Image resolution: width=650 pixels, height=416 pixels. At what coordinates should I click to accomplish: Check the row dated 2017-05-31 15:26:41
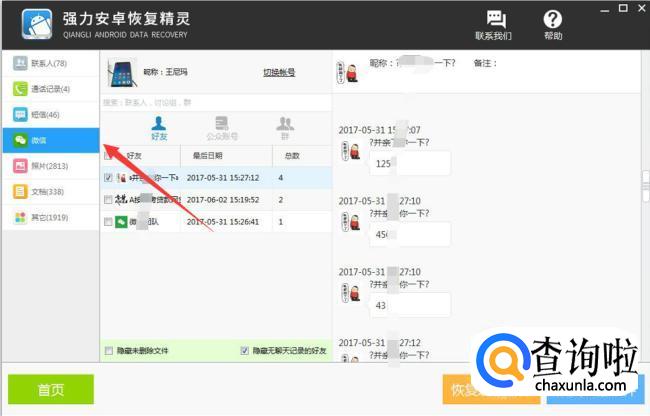pos(108,222)
